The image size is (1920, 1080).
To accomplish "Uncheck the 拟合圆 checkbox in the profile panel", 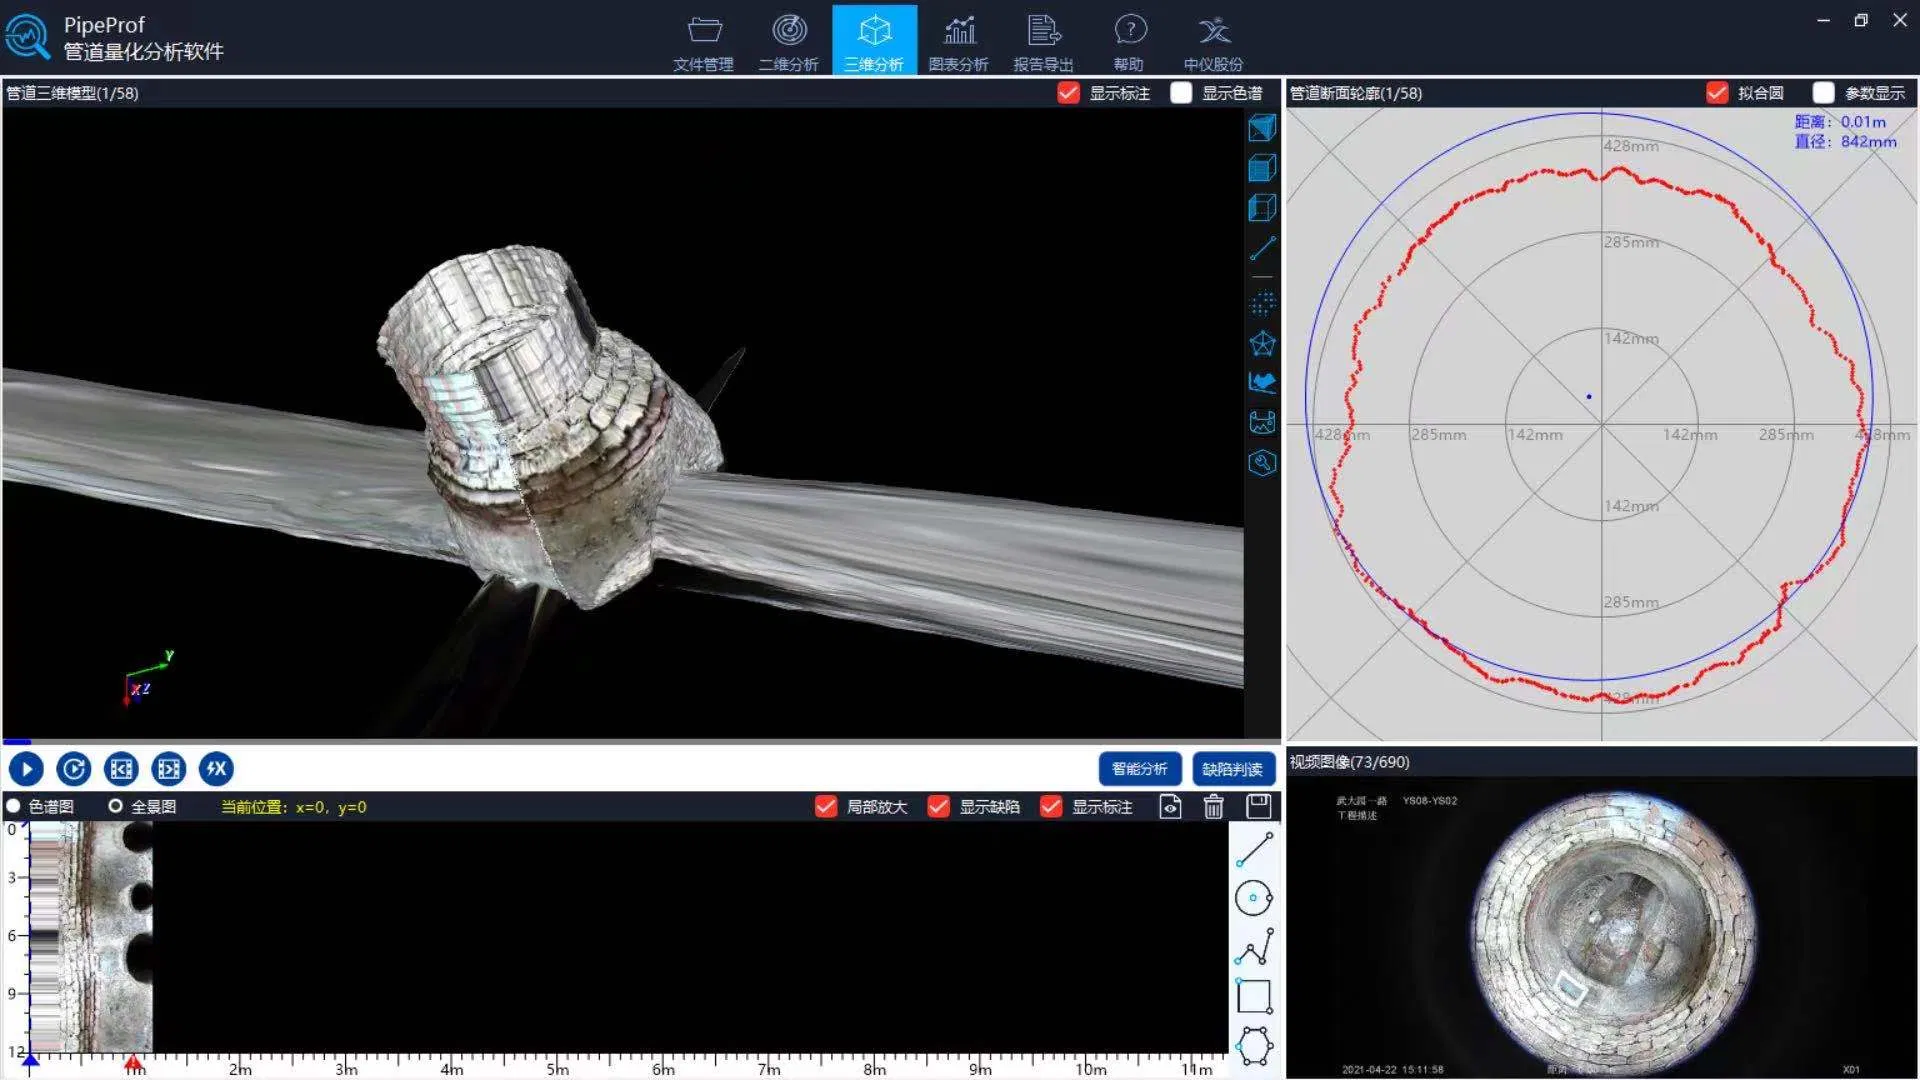I will point(1718,92).
